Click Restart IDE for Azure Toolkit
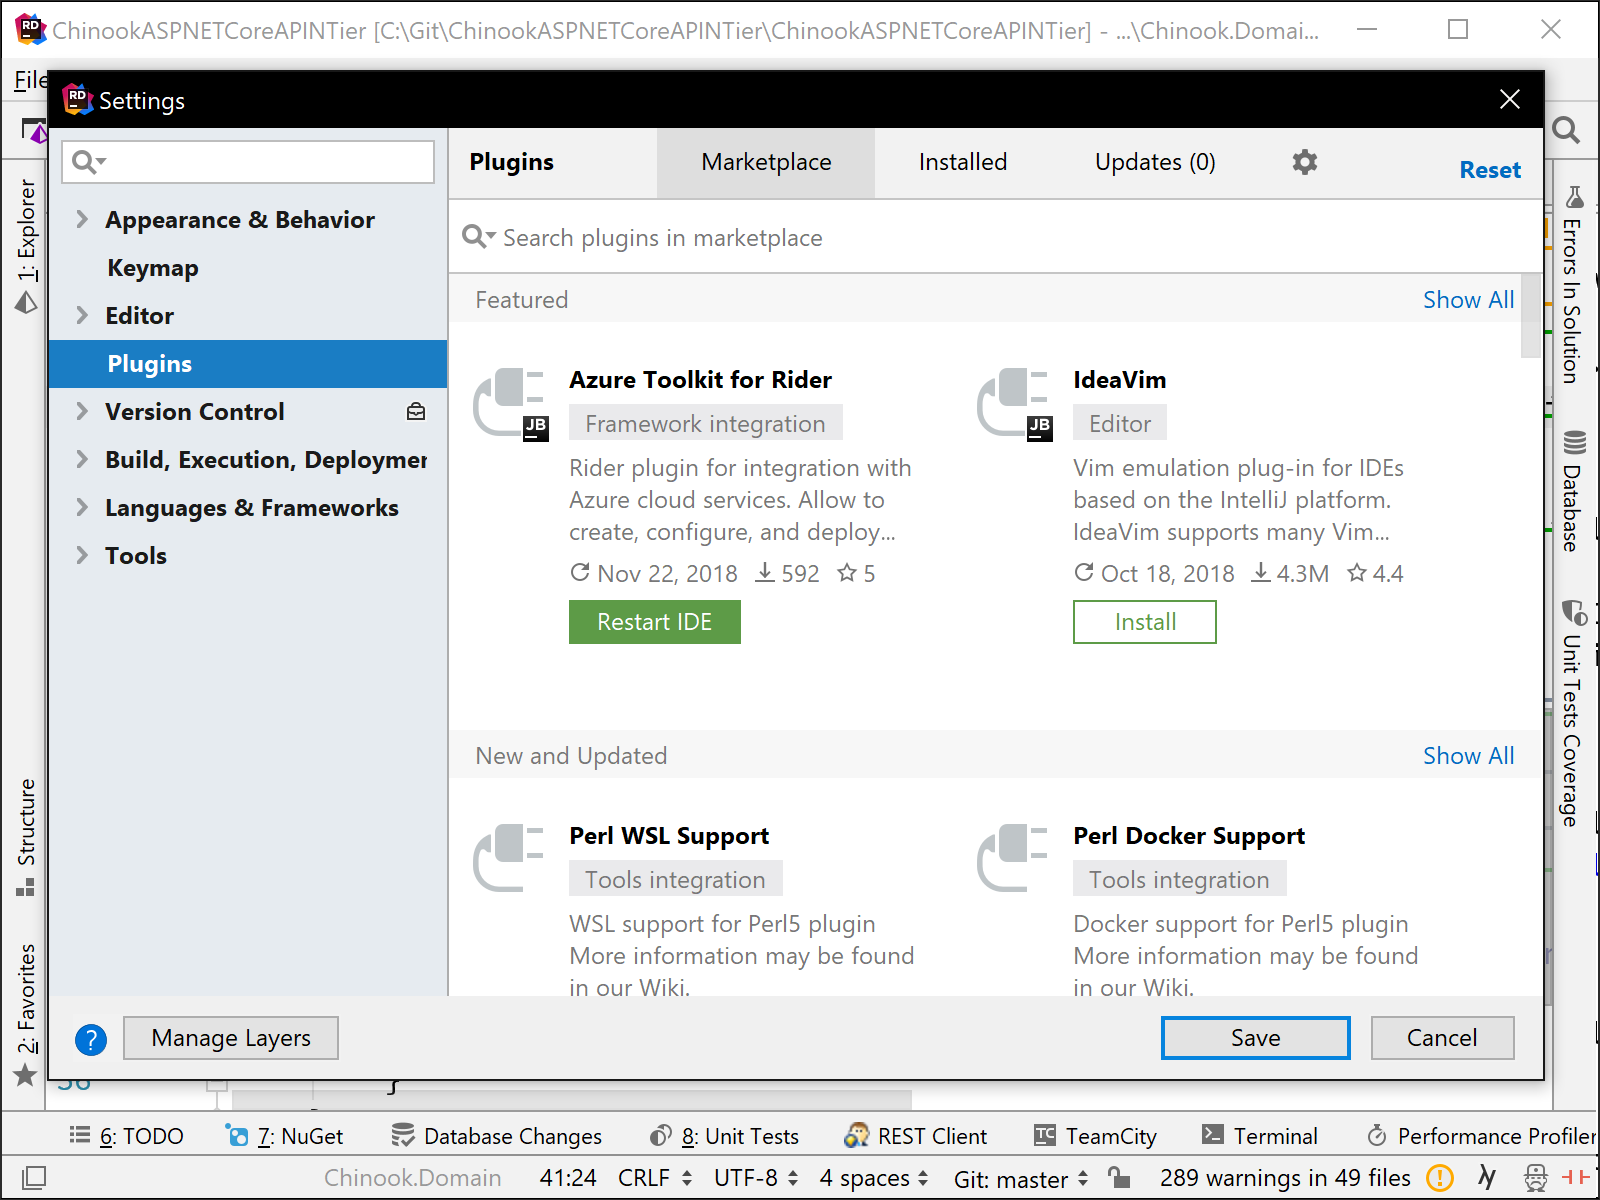Viewport: 1600px width, 1200px height. (x=655, y=622)
